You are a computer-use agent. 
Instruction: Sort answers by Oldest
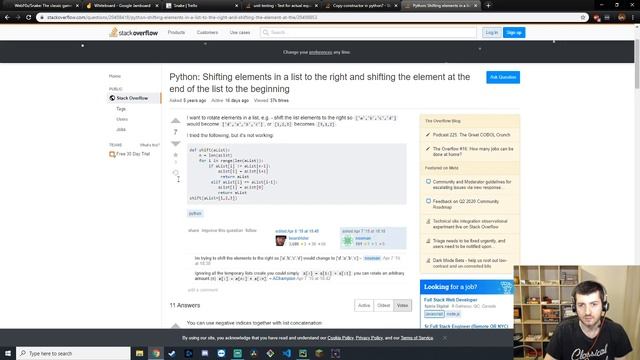[x=383, y=305]
